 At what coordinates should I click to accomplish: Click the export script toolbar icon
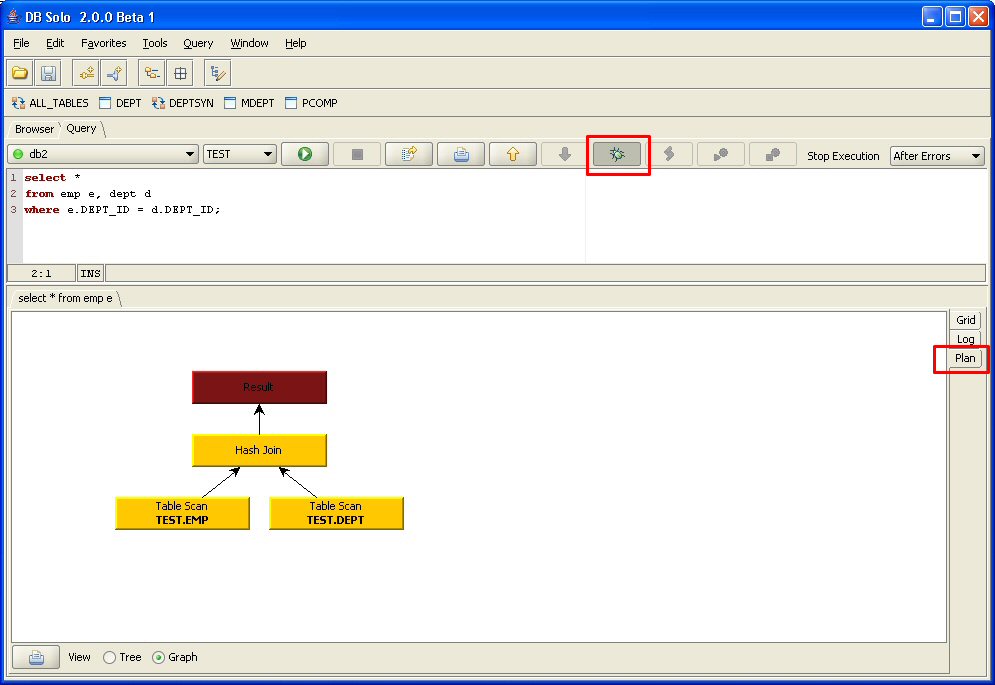coord(409,154)
